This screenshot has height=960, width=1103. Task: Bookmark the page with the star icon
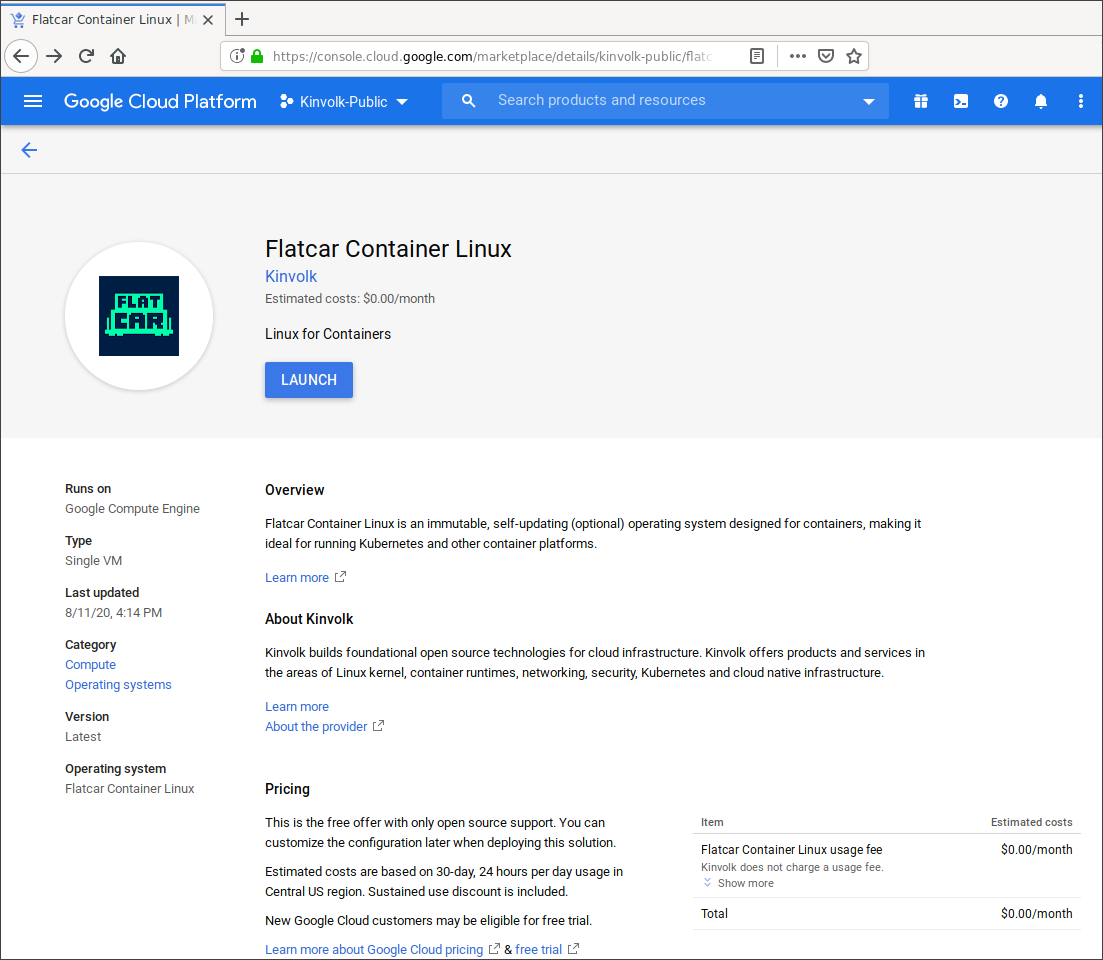coord(854,56)
